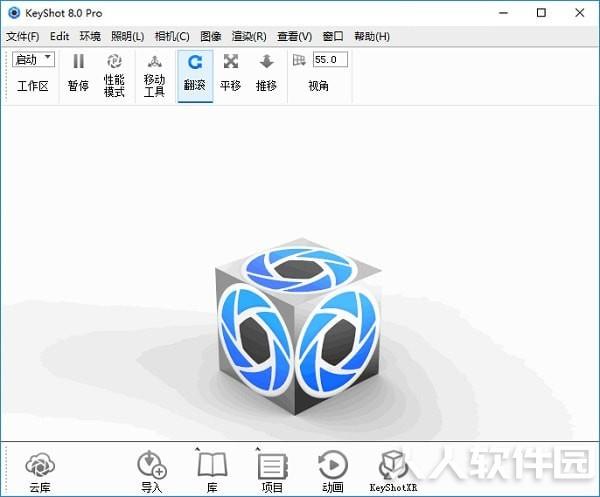Open the 环境 environment menu
Viewport: 600px width, 497px height.
coord(90,36)
